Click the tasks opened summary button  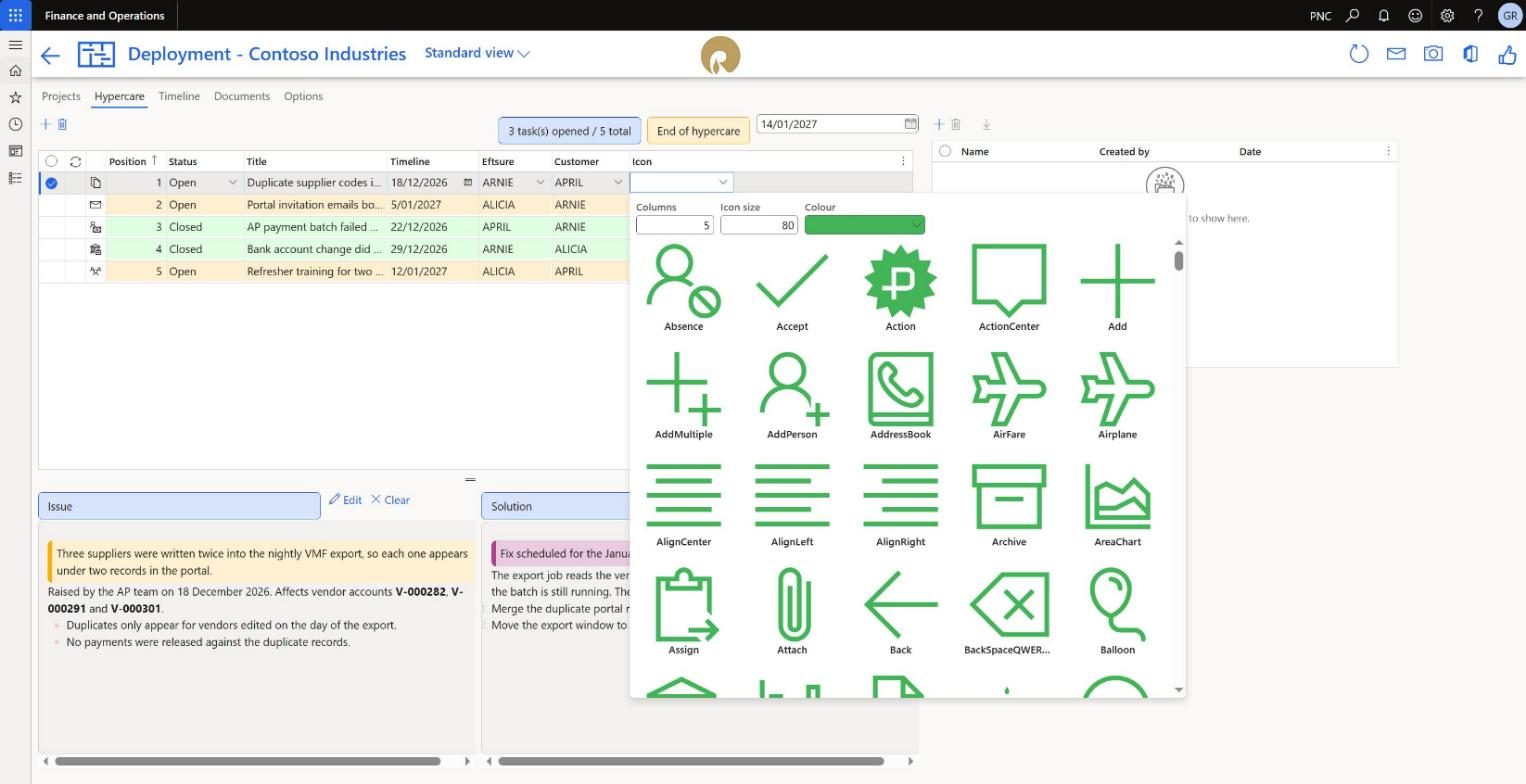tap(569, 131)
